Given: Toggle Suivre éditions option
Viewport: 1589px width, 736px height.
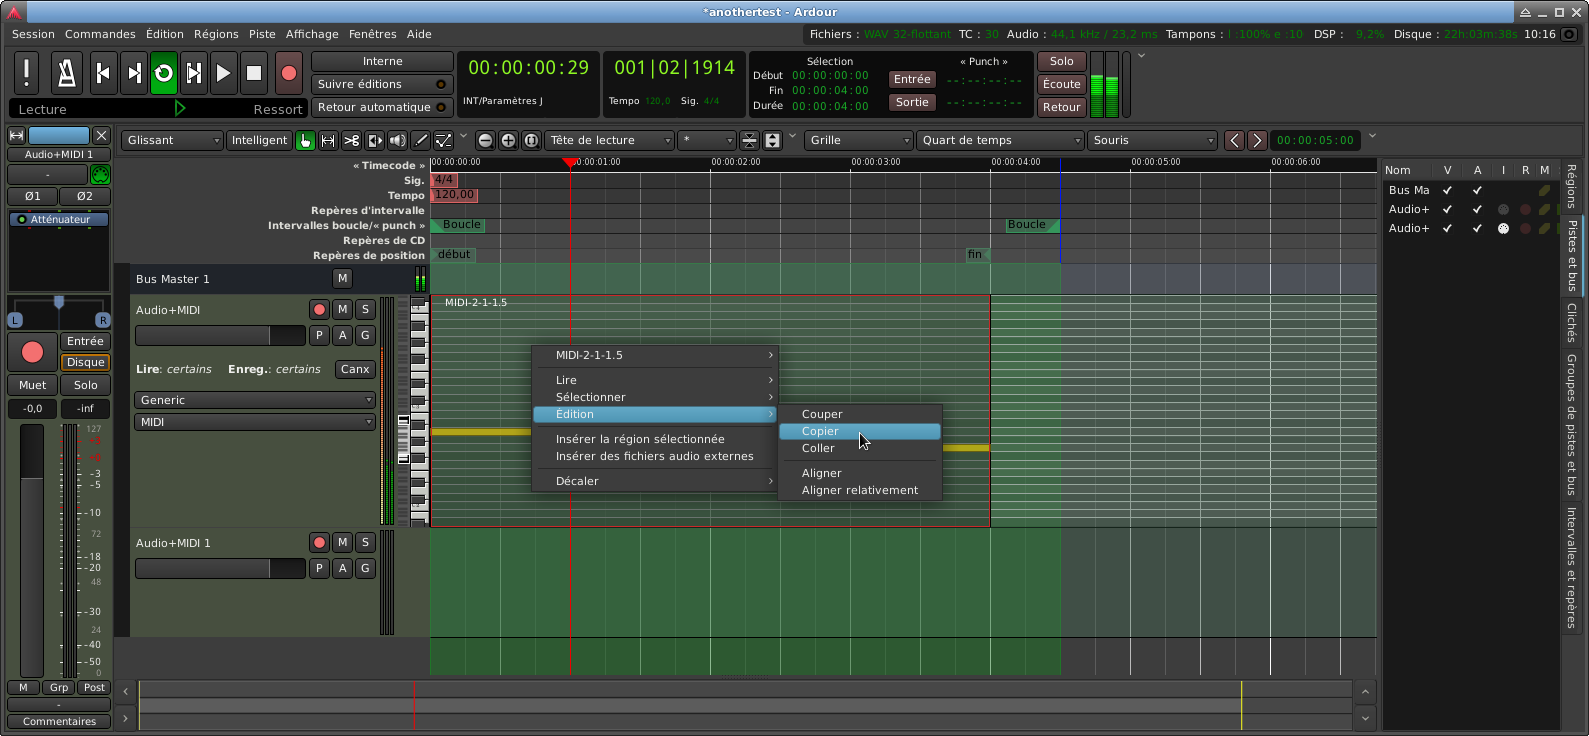Looking at the screenshot, I should [381, 84].
